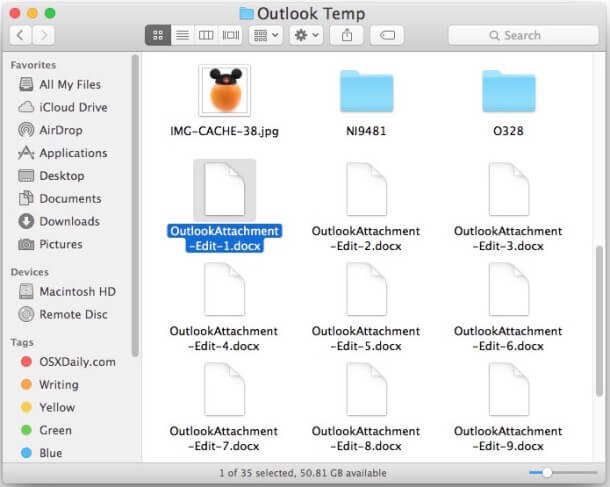
Task: Click the highlighted OutlookAttachment-Edit-1.docx filename
Action: pos(224,238)
